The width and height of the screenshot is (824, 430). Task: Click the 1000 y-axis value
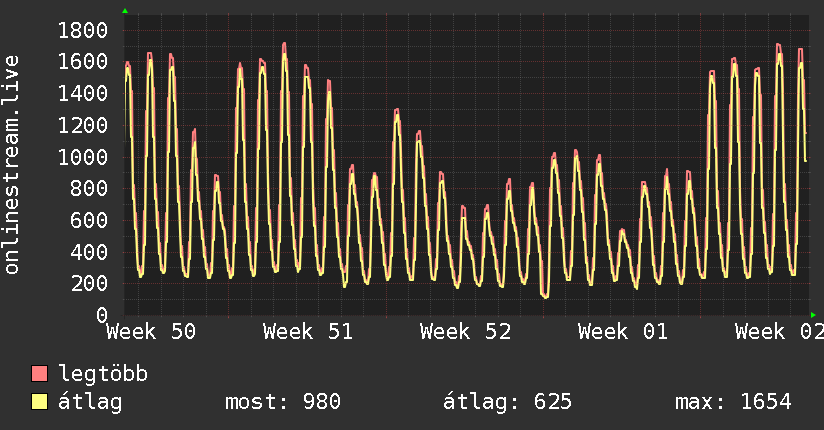[x=83, y=157]
